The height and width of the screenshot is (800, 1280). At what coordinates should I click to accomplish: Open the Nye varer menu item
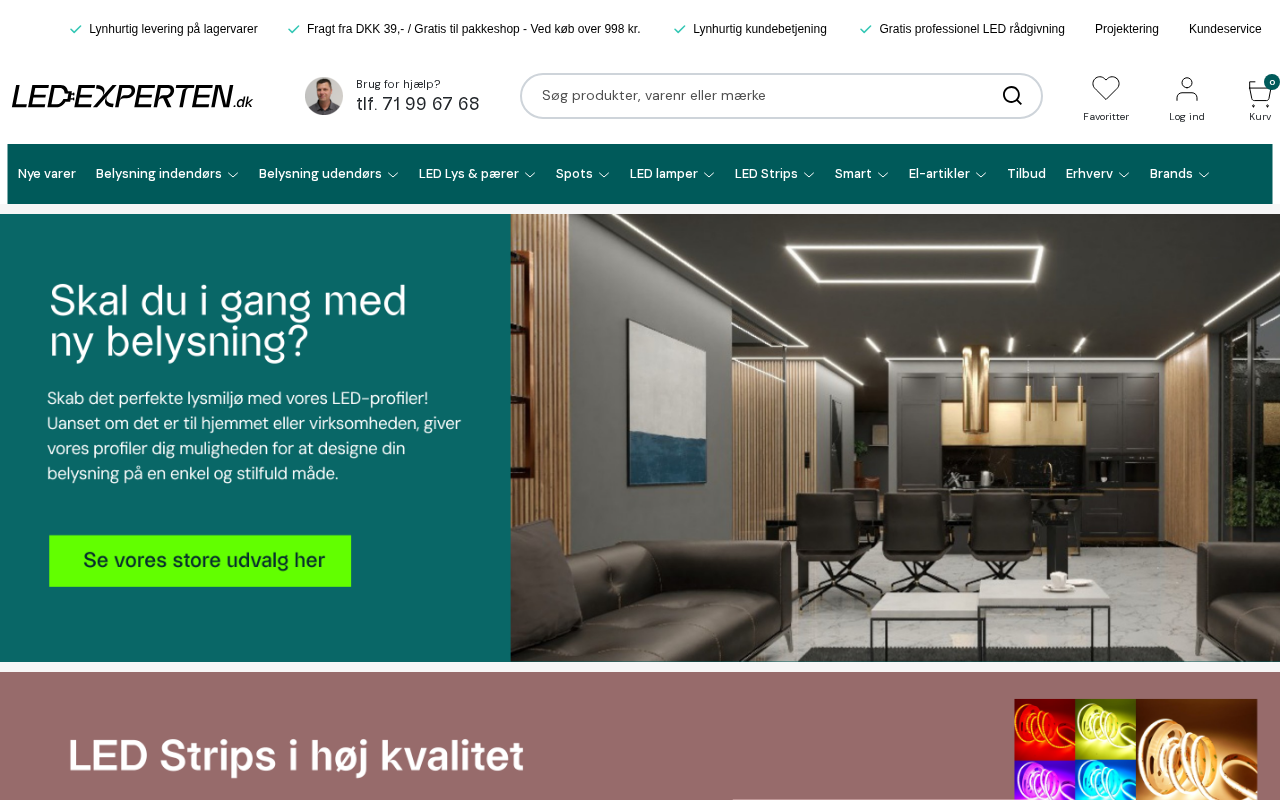(x=47, y=174)
